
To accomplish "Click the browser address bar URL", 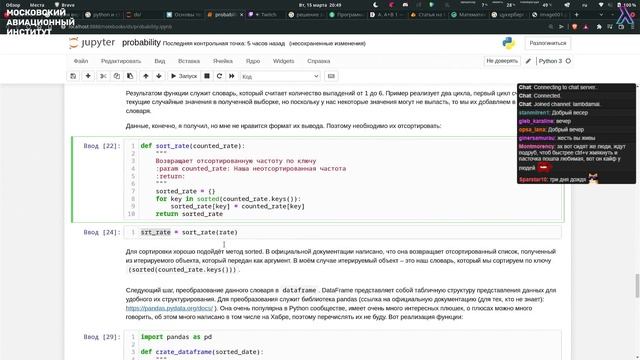I will point(120,27).
